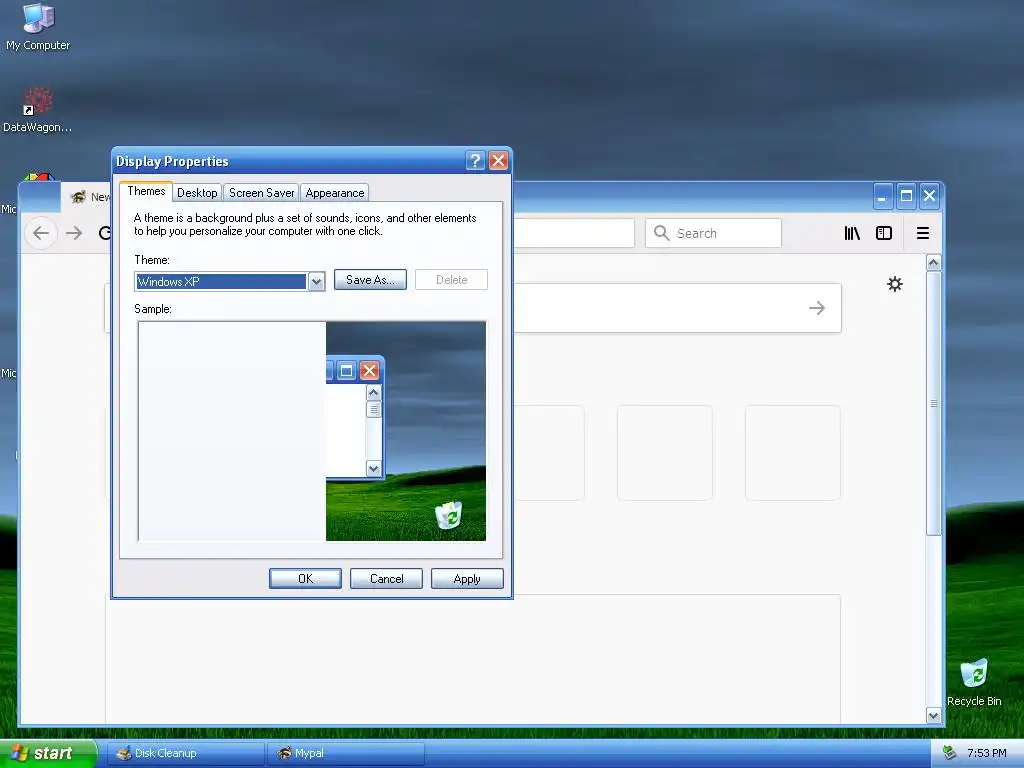This screenshot has width=1024, height=768.
Task: Switch to Disk Cleanup in taskbar
Action: (x=185, y=753)
